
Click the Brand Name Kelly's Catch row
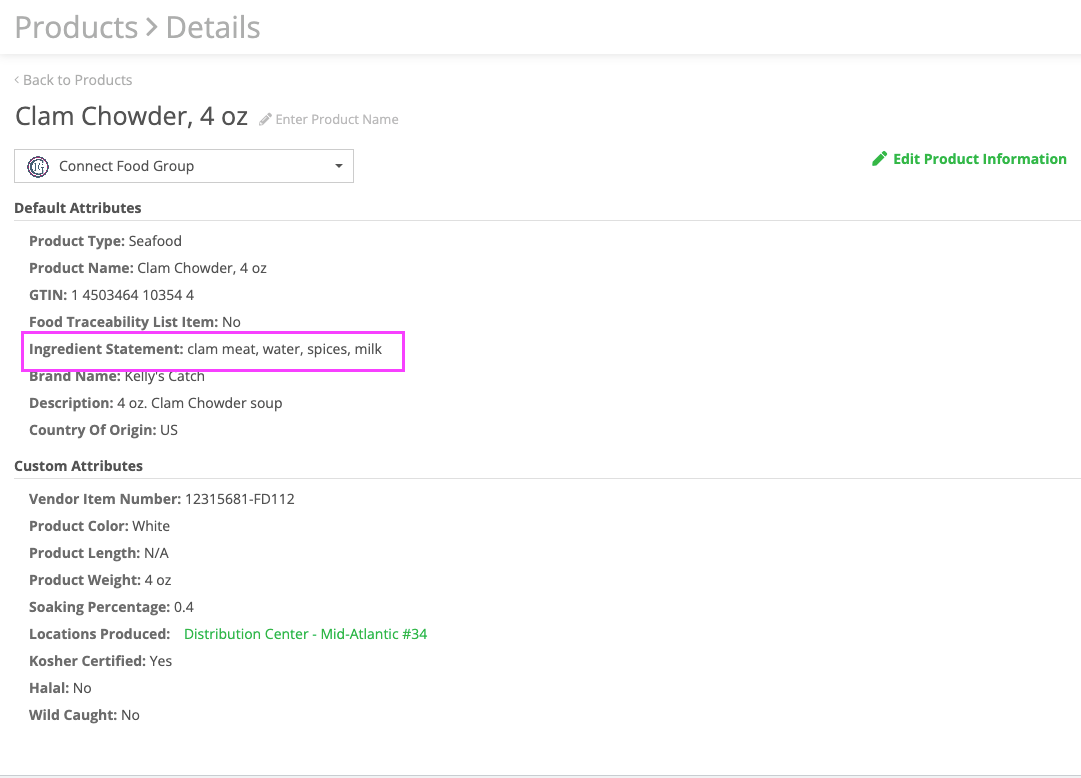117,377
